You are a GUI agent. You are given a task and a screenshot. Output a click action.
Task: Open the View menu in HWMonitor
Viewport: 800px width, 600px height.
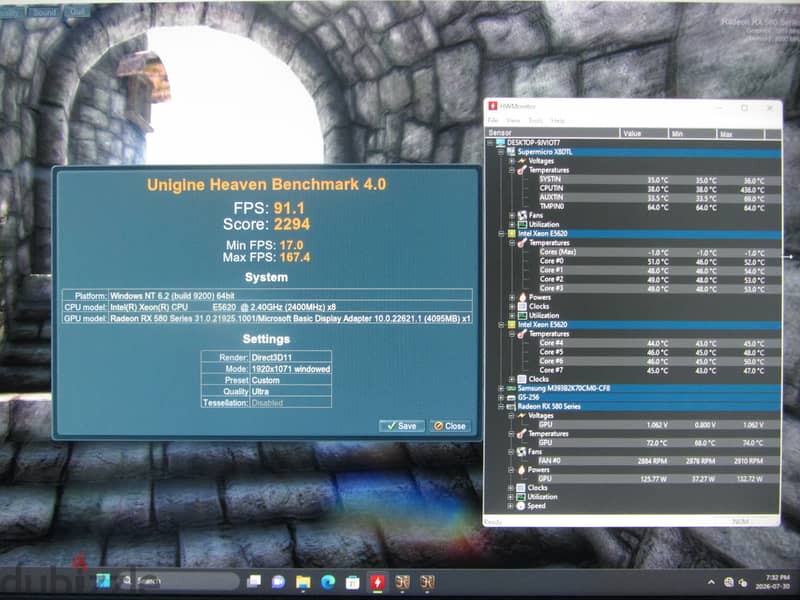(x=513, y=120)
